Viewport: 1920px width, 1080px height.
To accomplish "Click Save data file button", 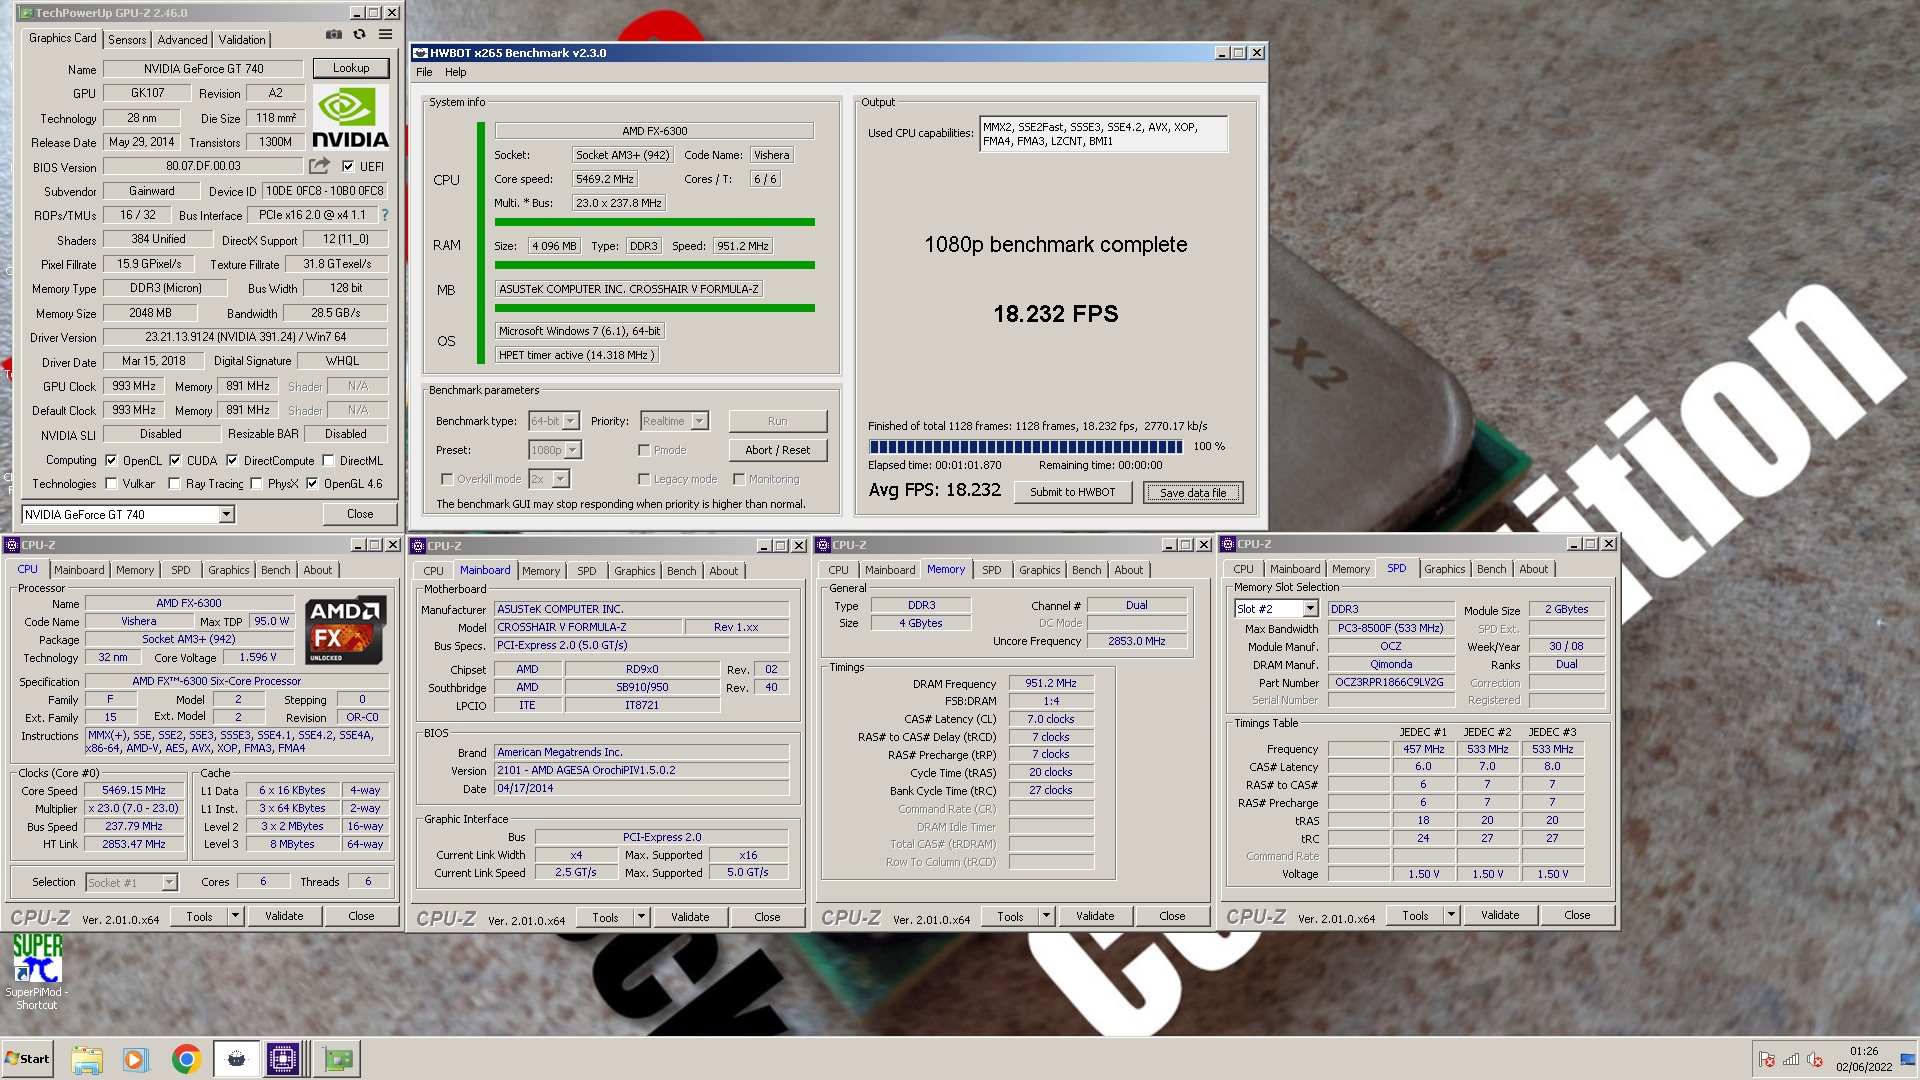I will pyautogui.click(x=1193, y=492).
